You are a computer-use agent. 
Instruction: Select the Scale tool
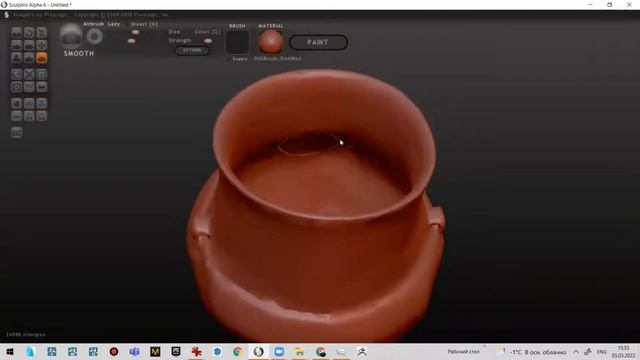tap(42, 33)
